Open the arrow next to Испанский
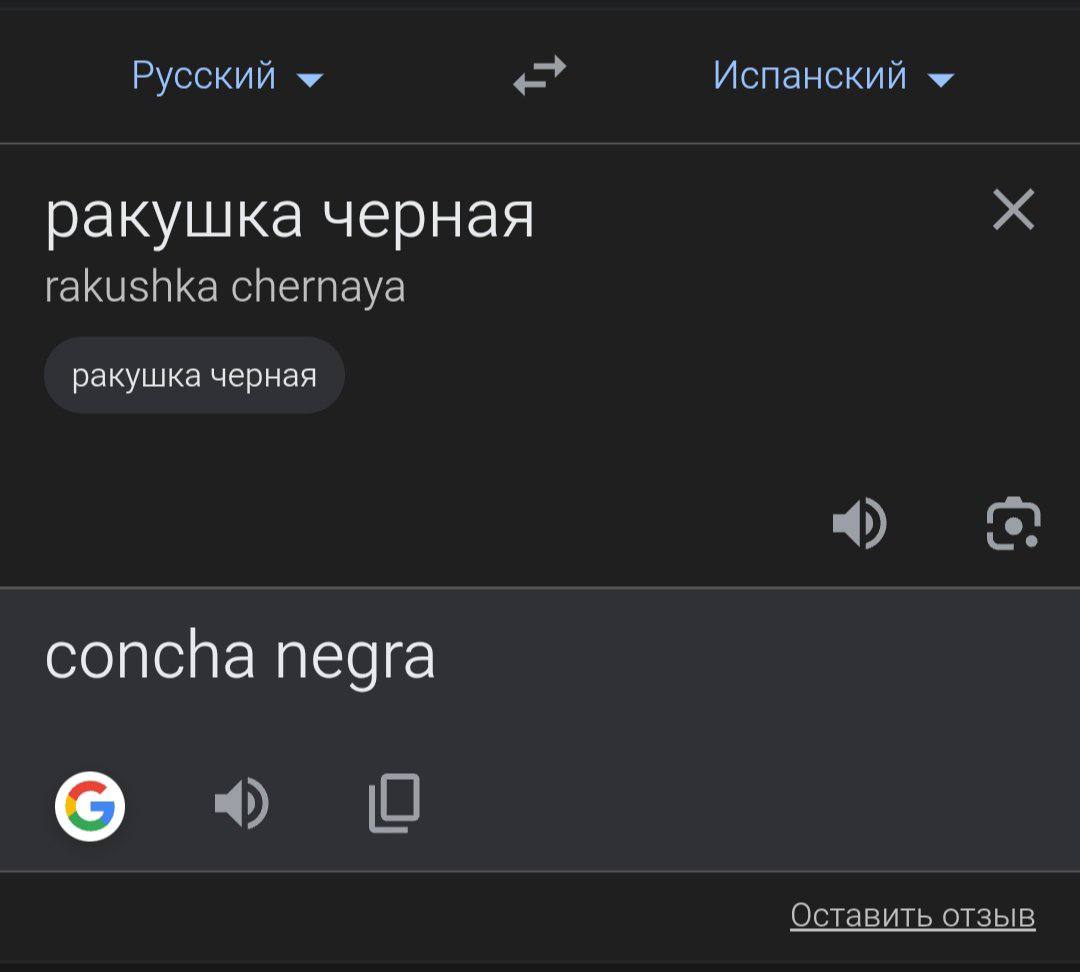Image resolution: width=1080 pixels, height=972 pixels. click(941, 79)
